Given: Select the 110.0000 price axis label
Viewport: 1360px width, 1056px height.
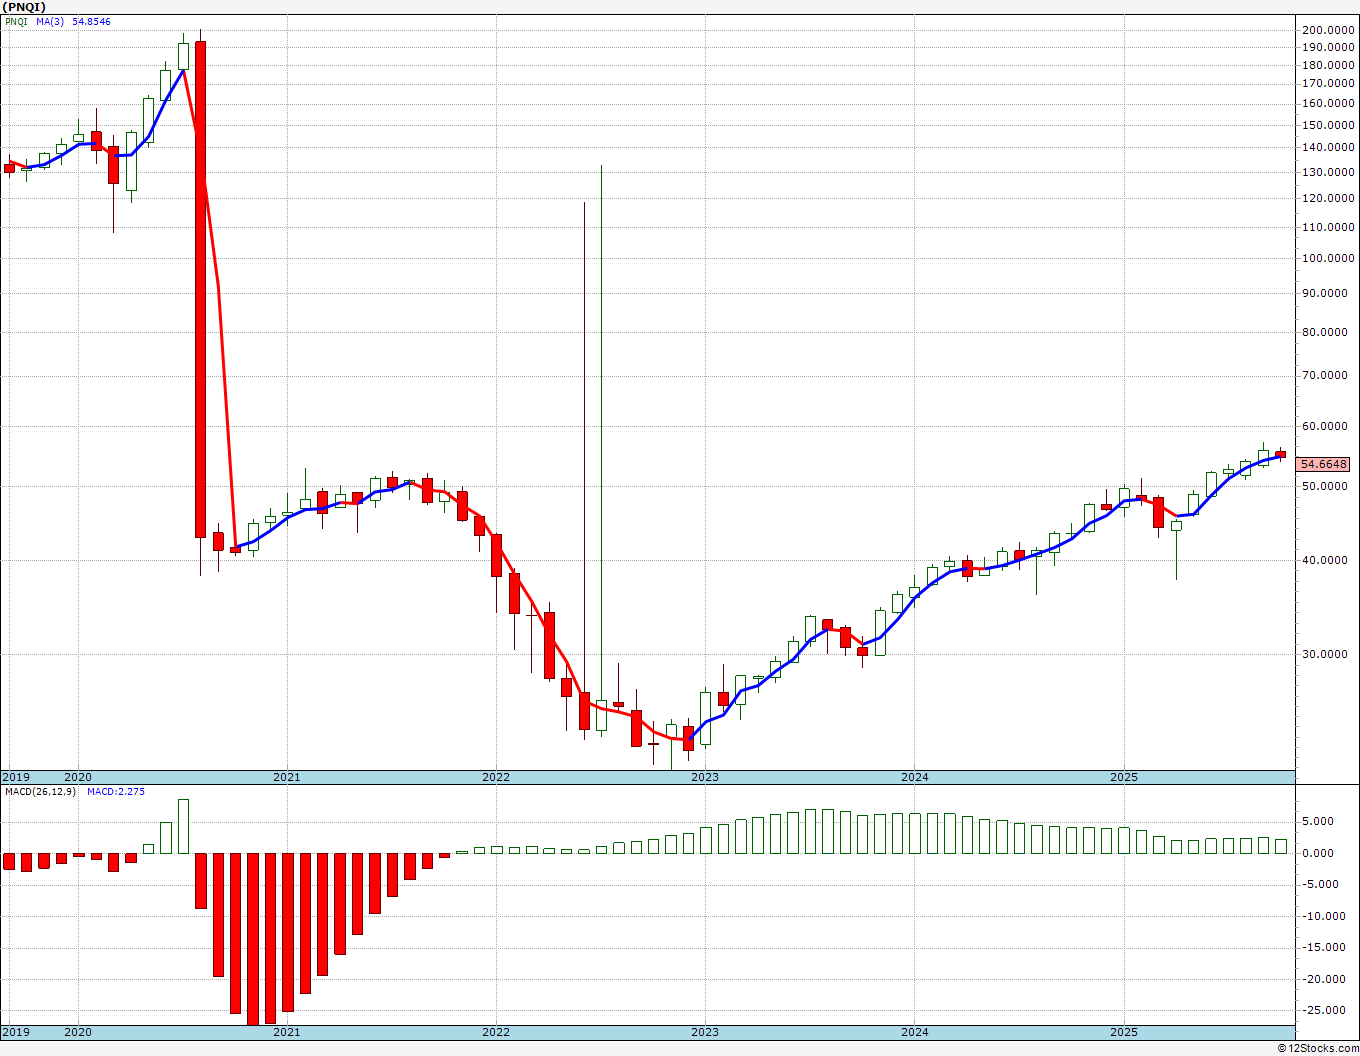Looking at the screenshot, I should (1327, 227).
